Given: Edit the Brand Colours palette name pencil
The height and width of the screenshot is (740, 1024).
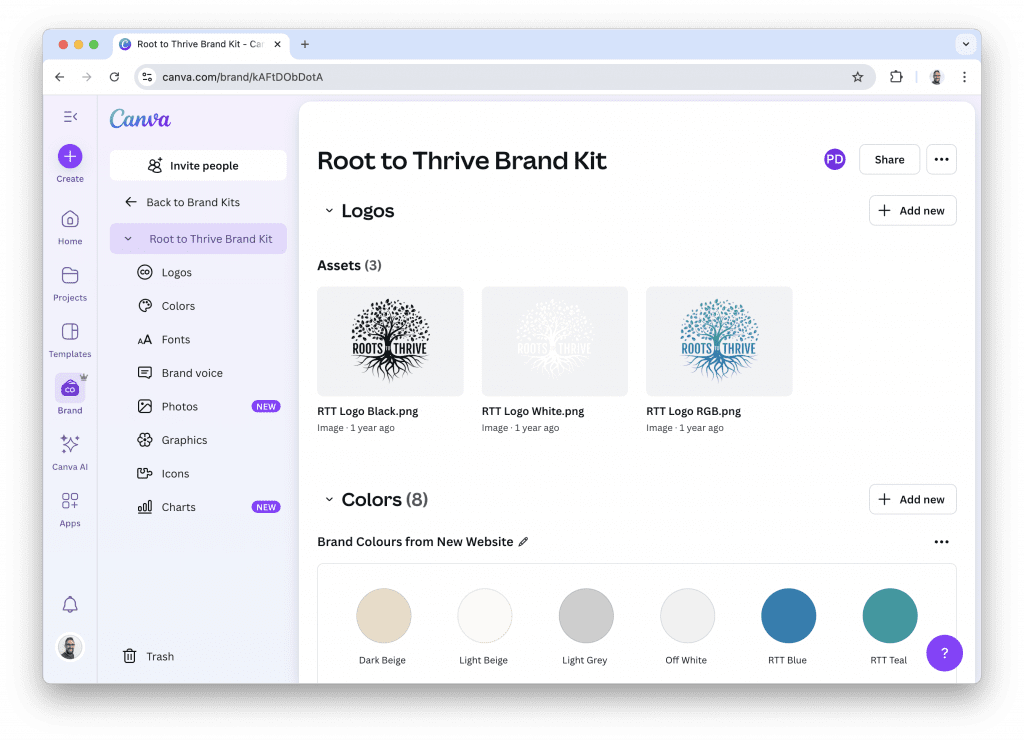Looking at the screenshot, I should click(523, 542).
